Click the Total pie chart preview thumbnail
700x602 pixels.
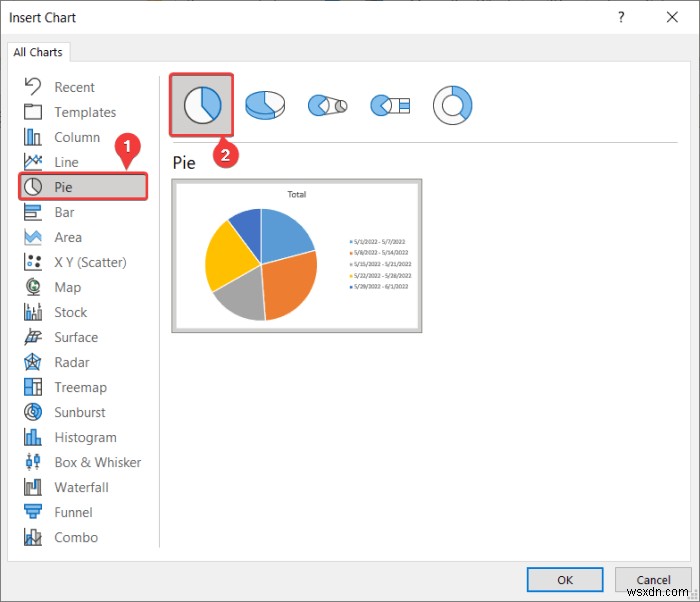(296, 256)
